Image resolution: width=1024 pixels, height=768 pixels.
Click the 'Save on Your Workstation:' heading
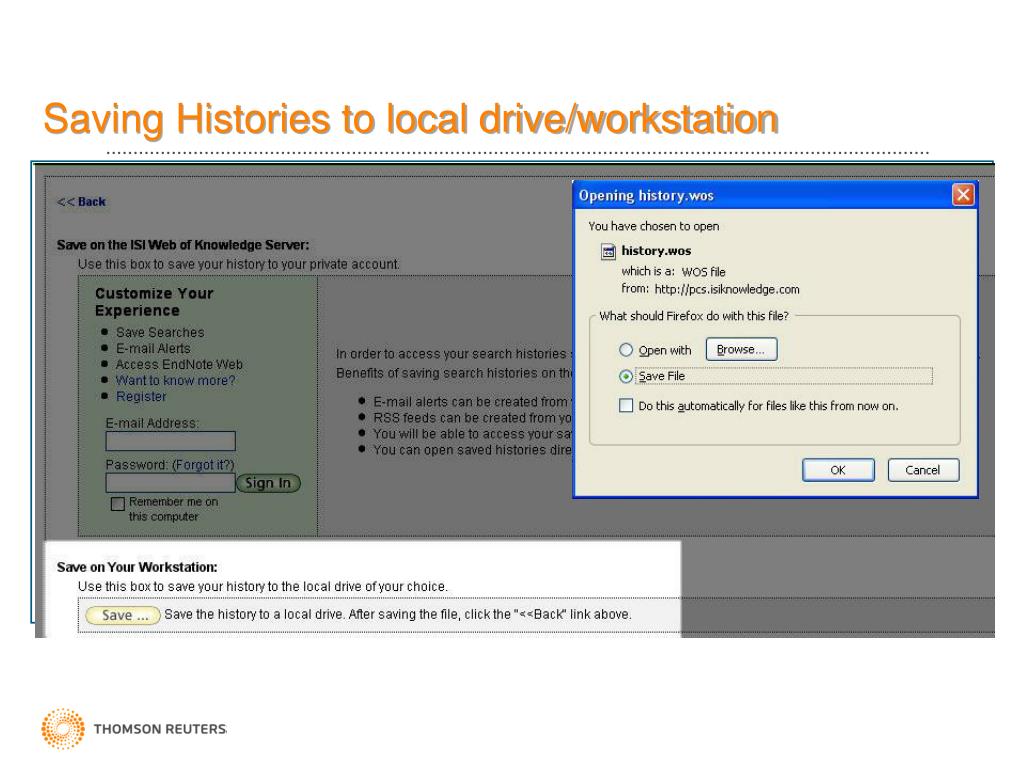click(137, 567)
